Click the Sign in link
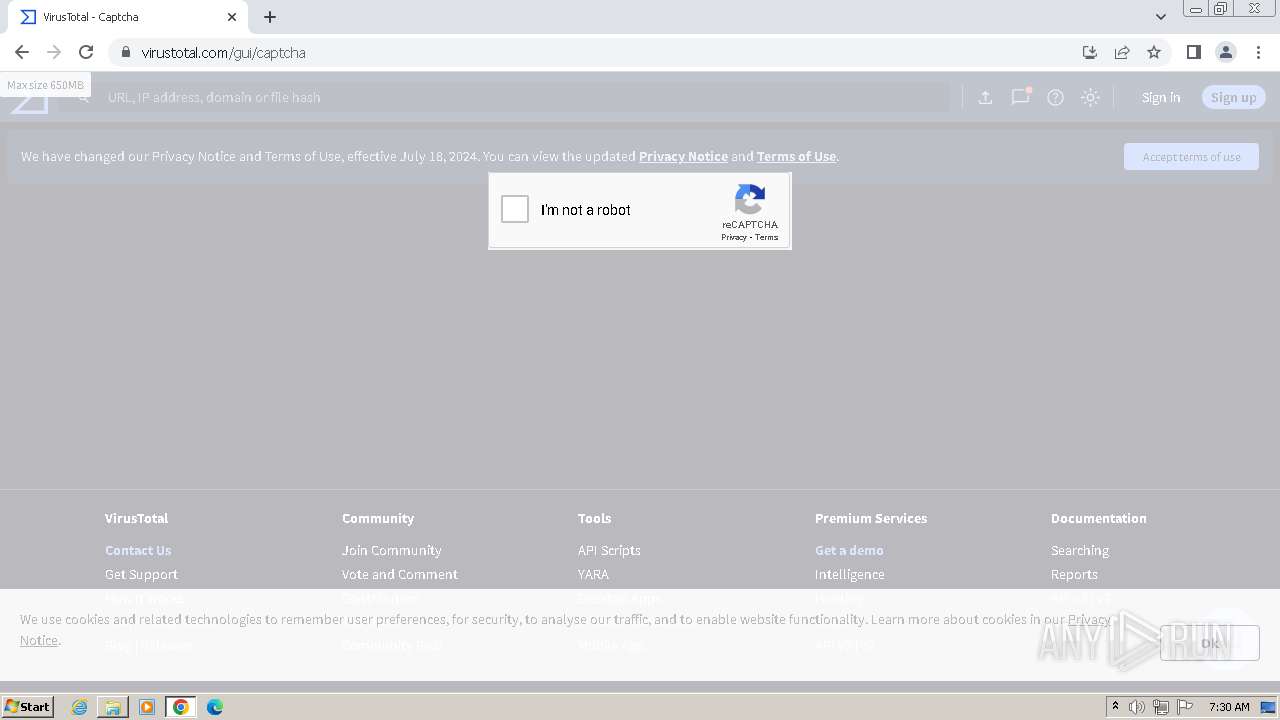The height and width of the screenshot is (720, 1280). click(1161, 97)
